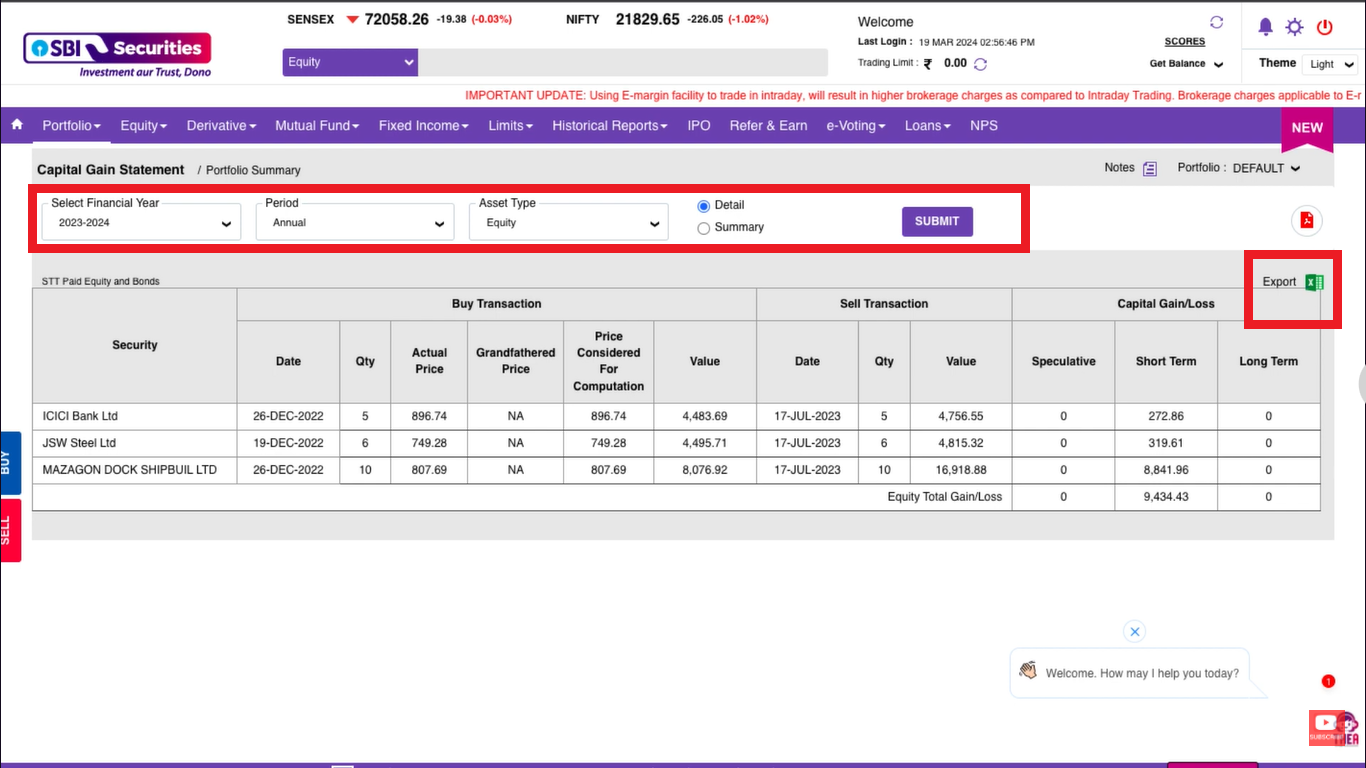Select the Detail radio button

point(703,205)
